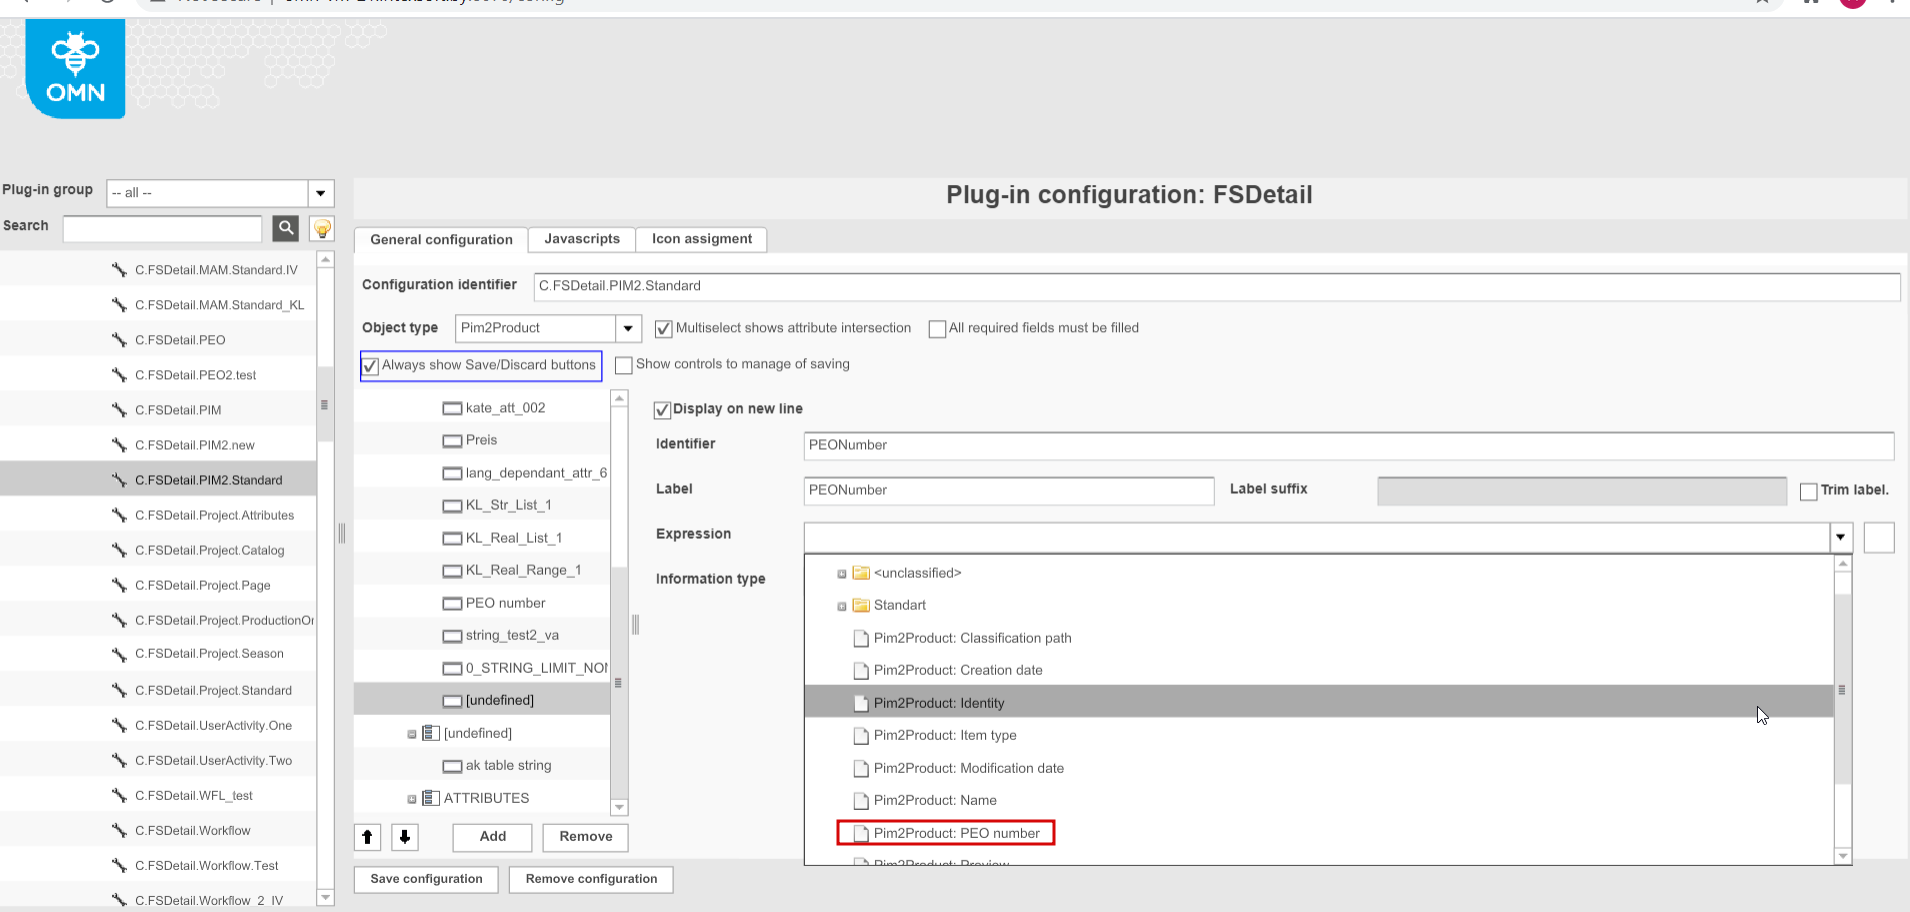The width and height of the screenshot is (1910, 912).
Task: Enable the Trim label checkbox
Action: (1808, 490)
